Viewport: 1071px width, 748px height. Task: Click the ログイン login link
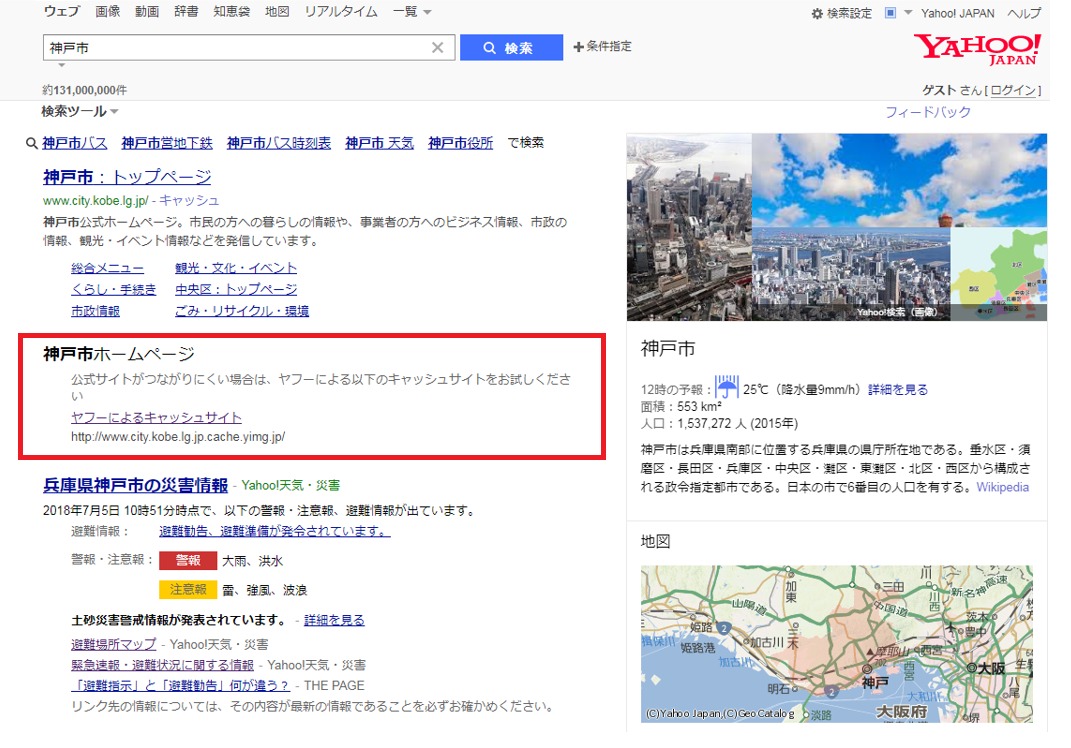pyautogui.click(x=1012, y=90)
